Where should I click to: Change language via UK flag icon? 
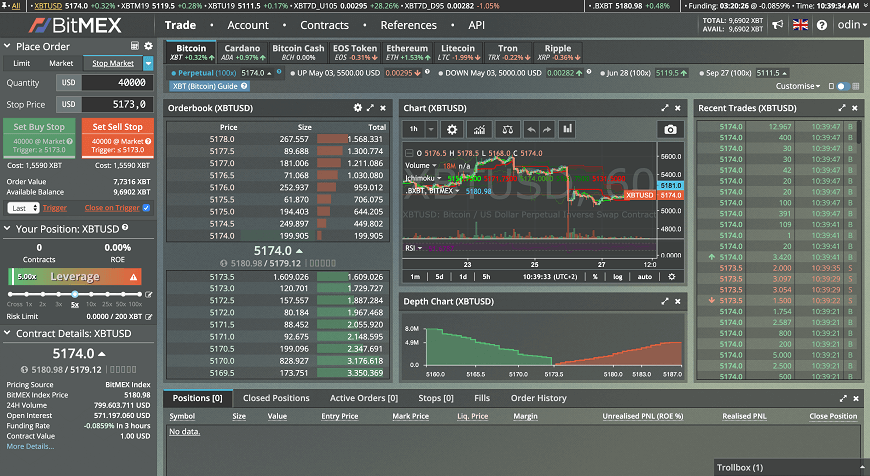click(799, 25)
